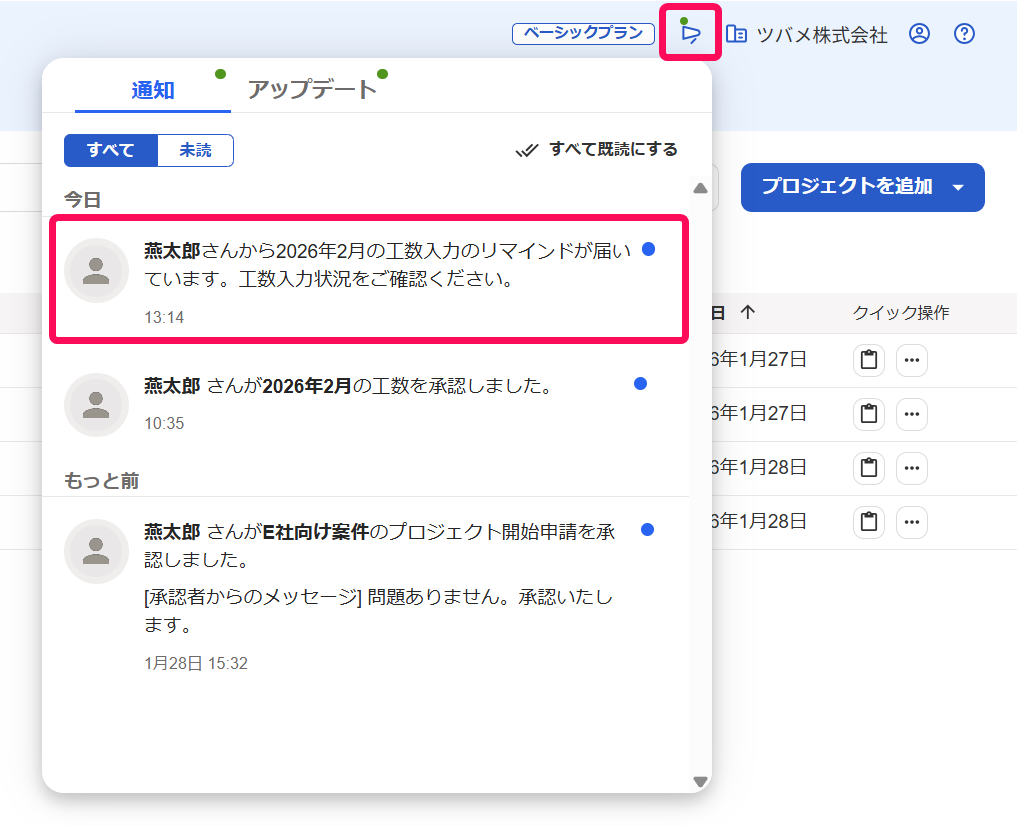
Task: Click the クイック操作 column header
Action: (x=900, y=313)
